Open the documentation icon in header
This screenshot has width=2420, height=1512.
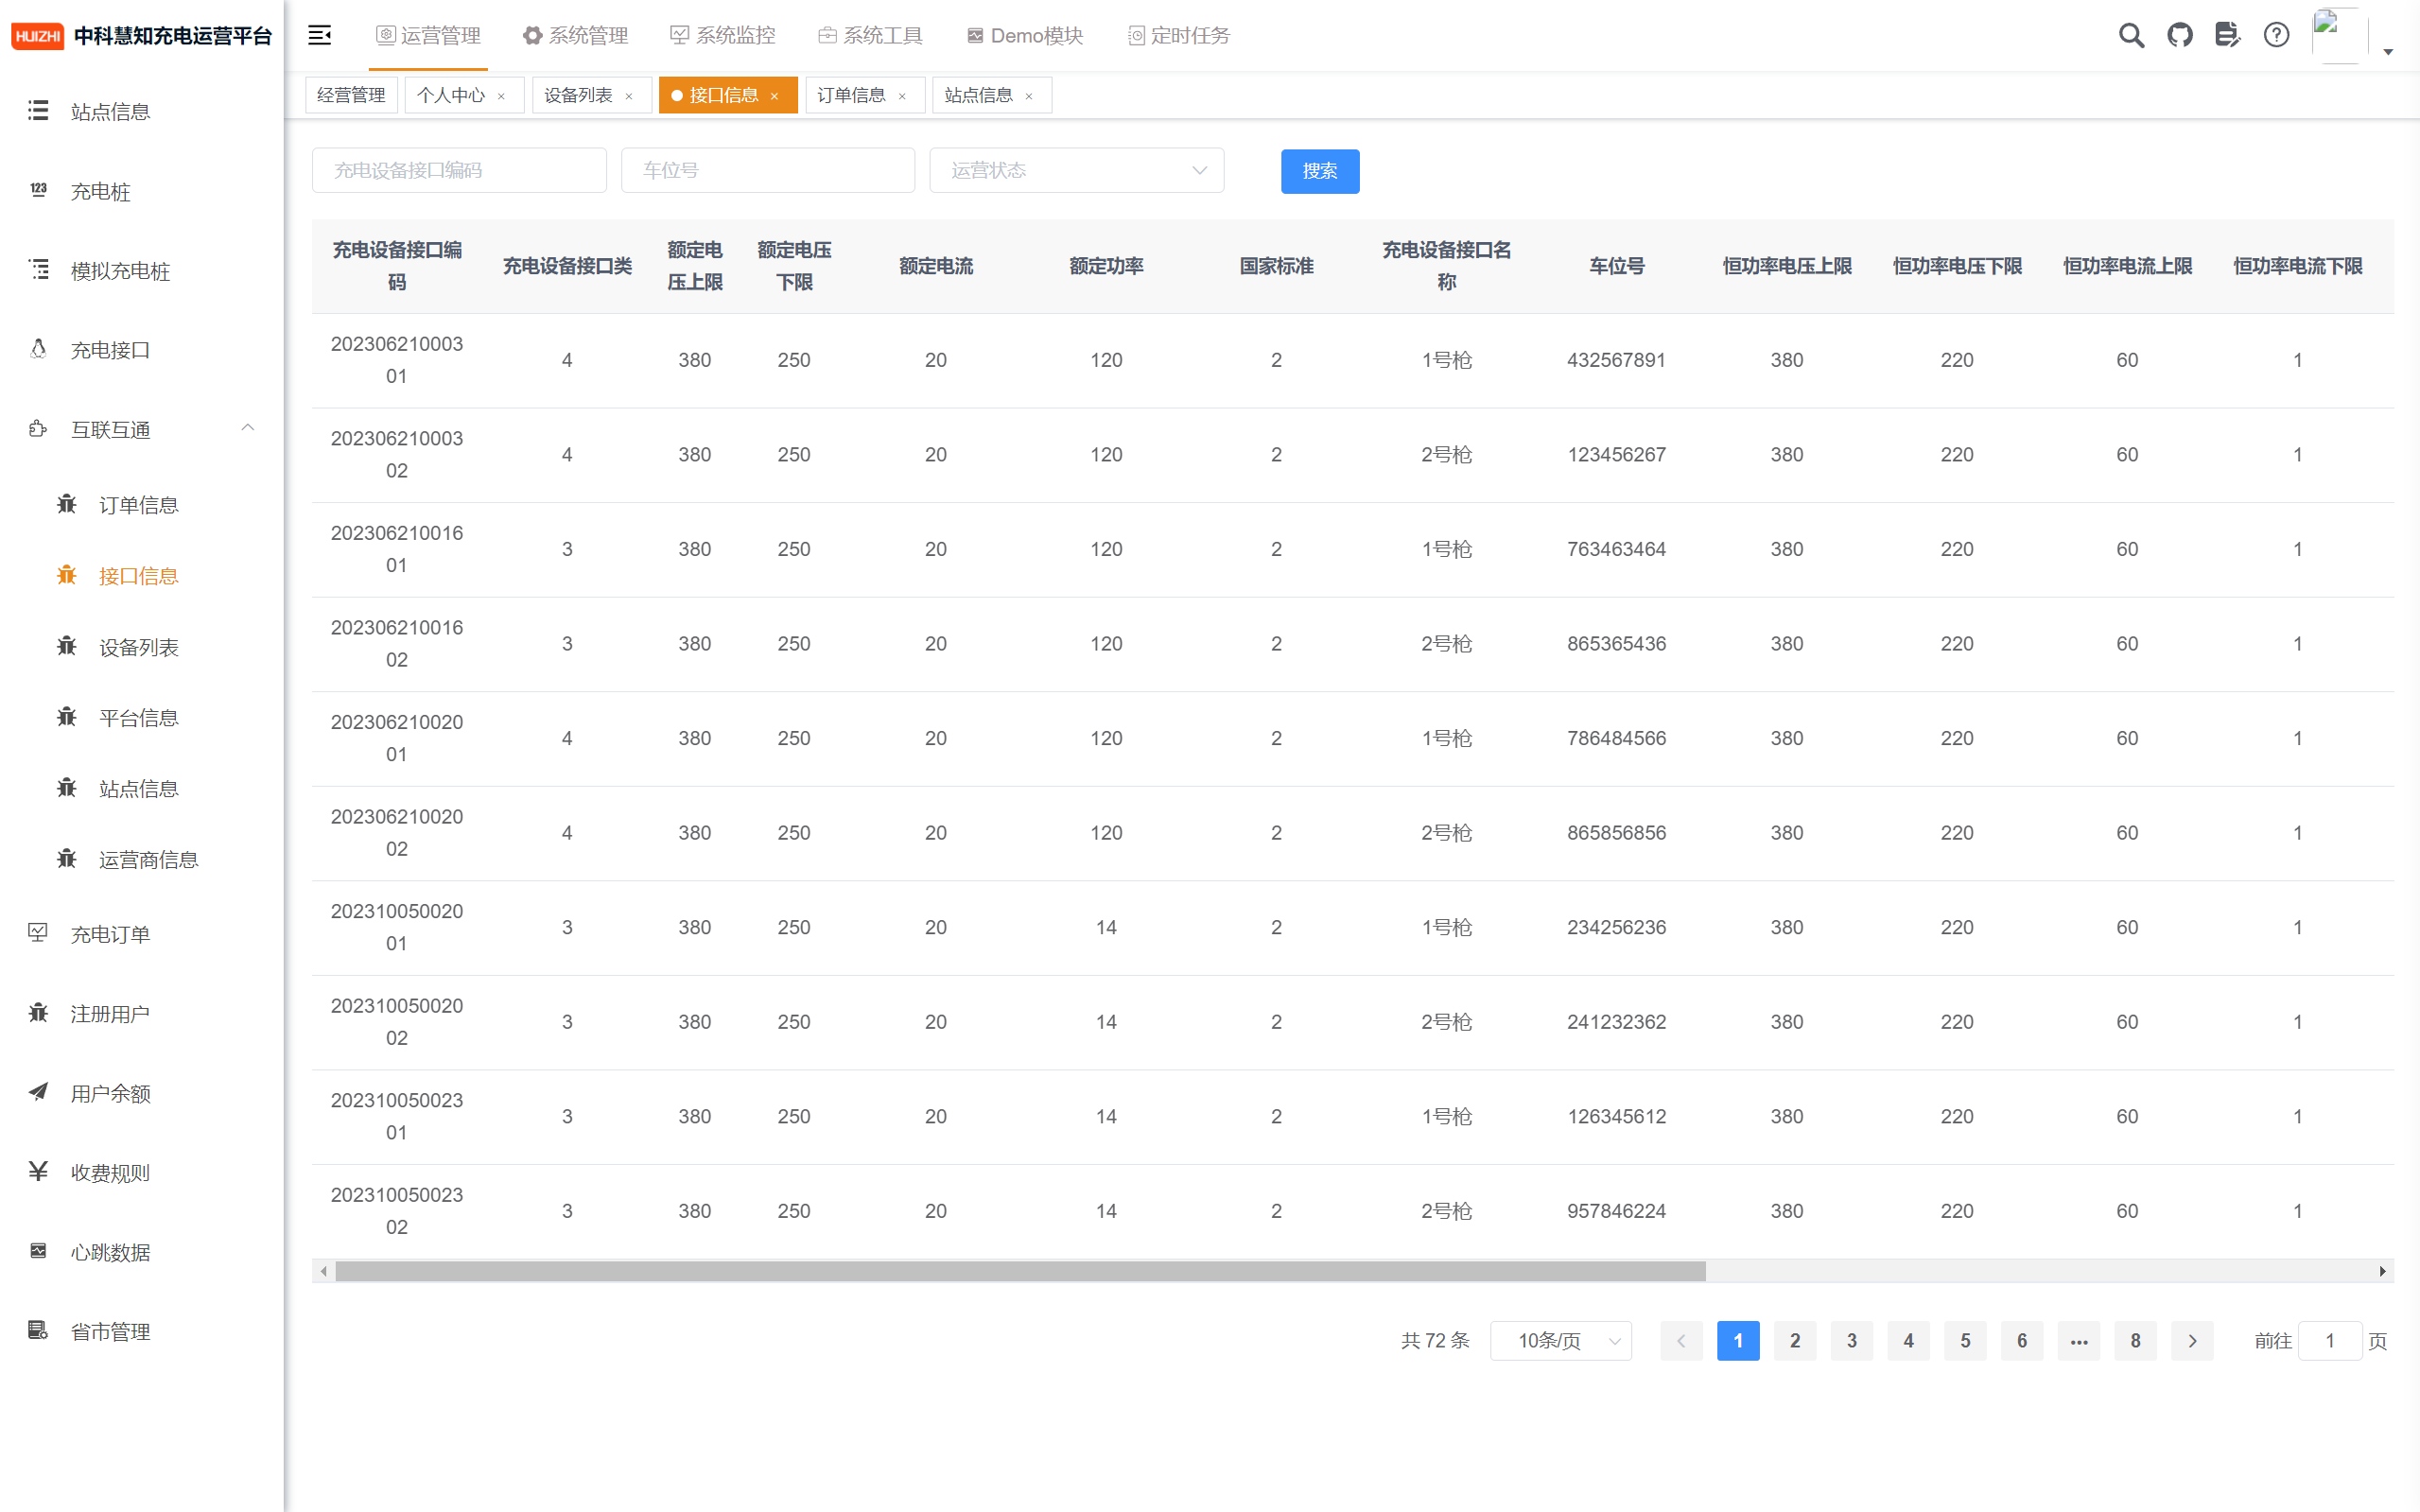pyautogui.click(x=2227, y=35)
